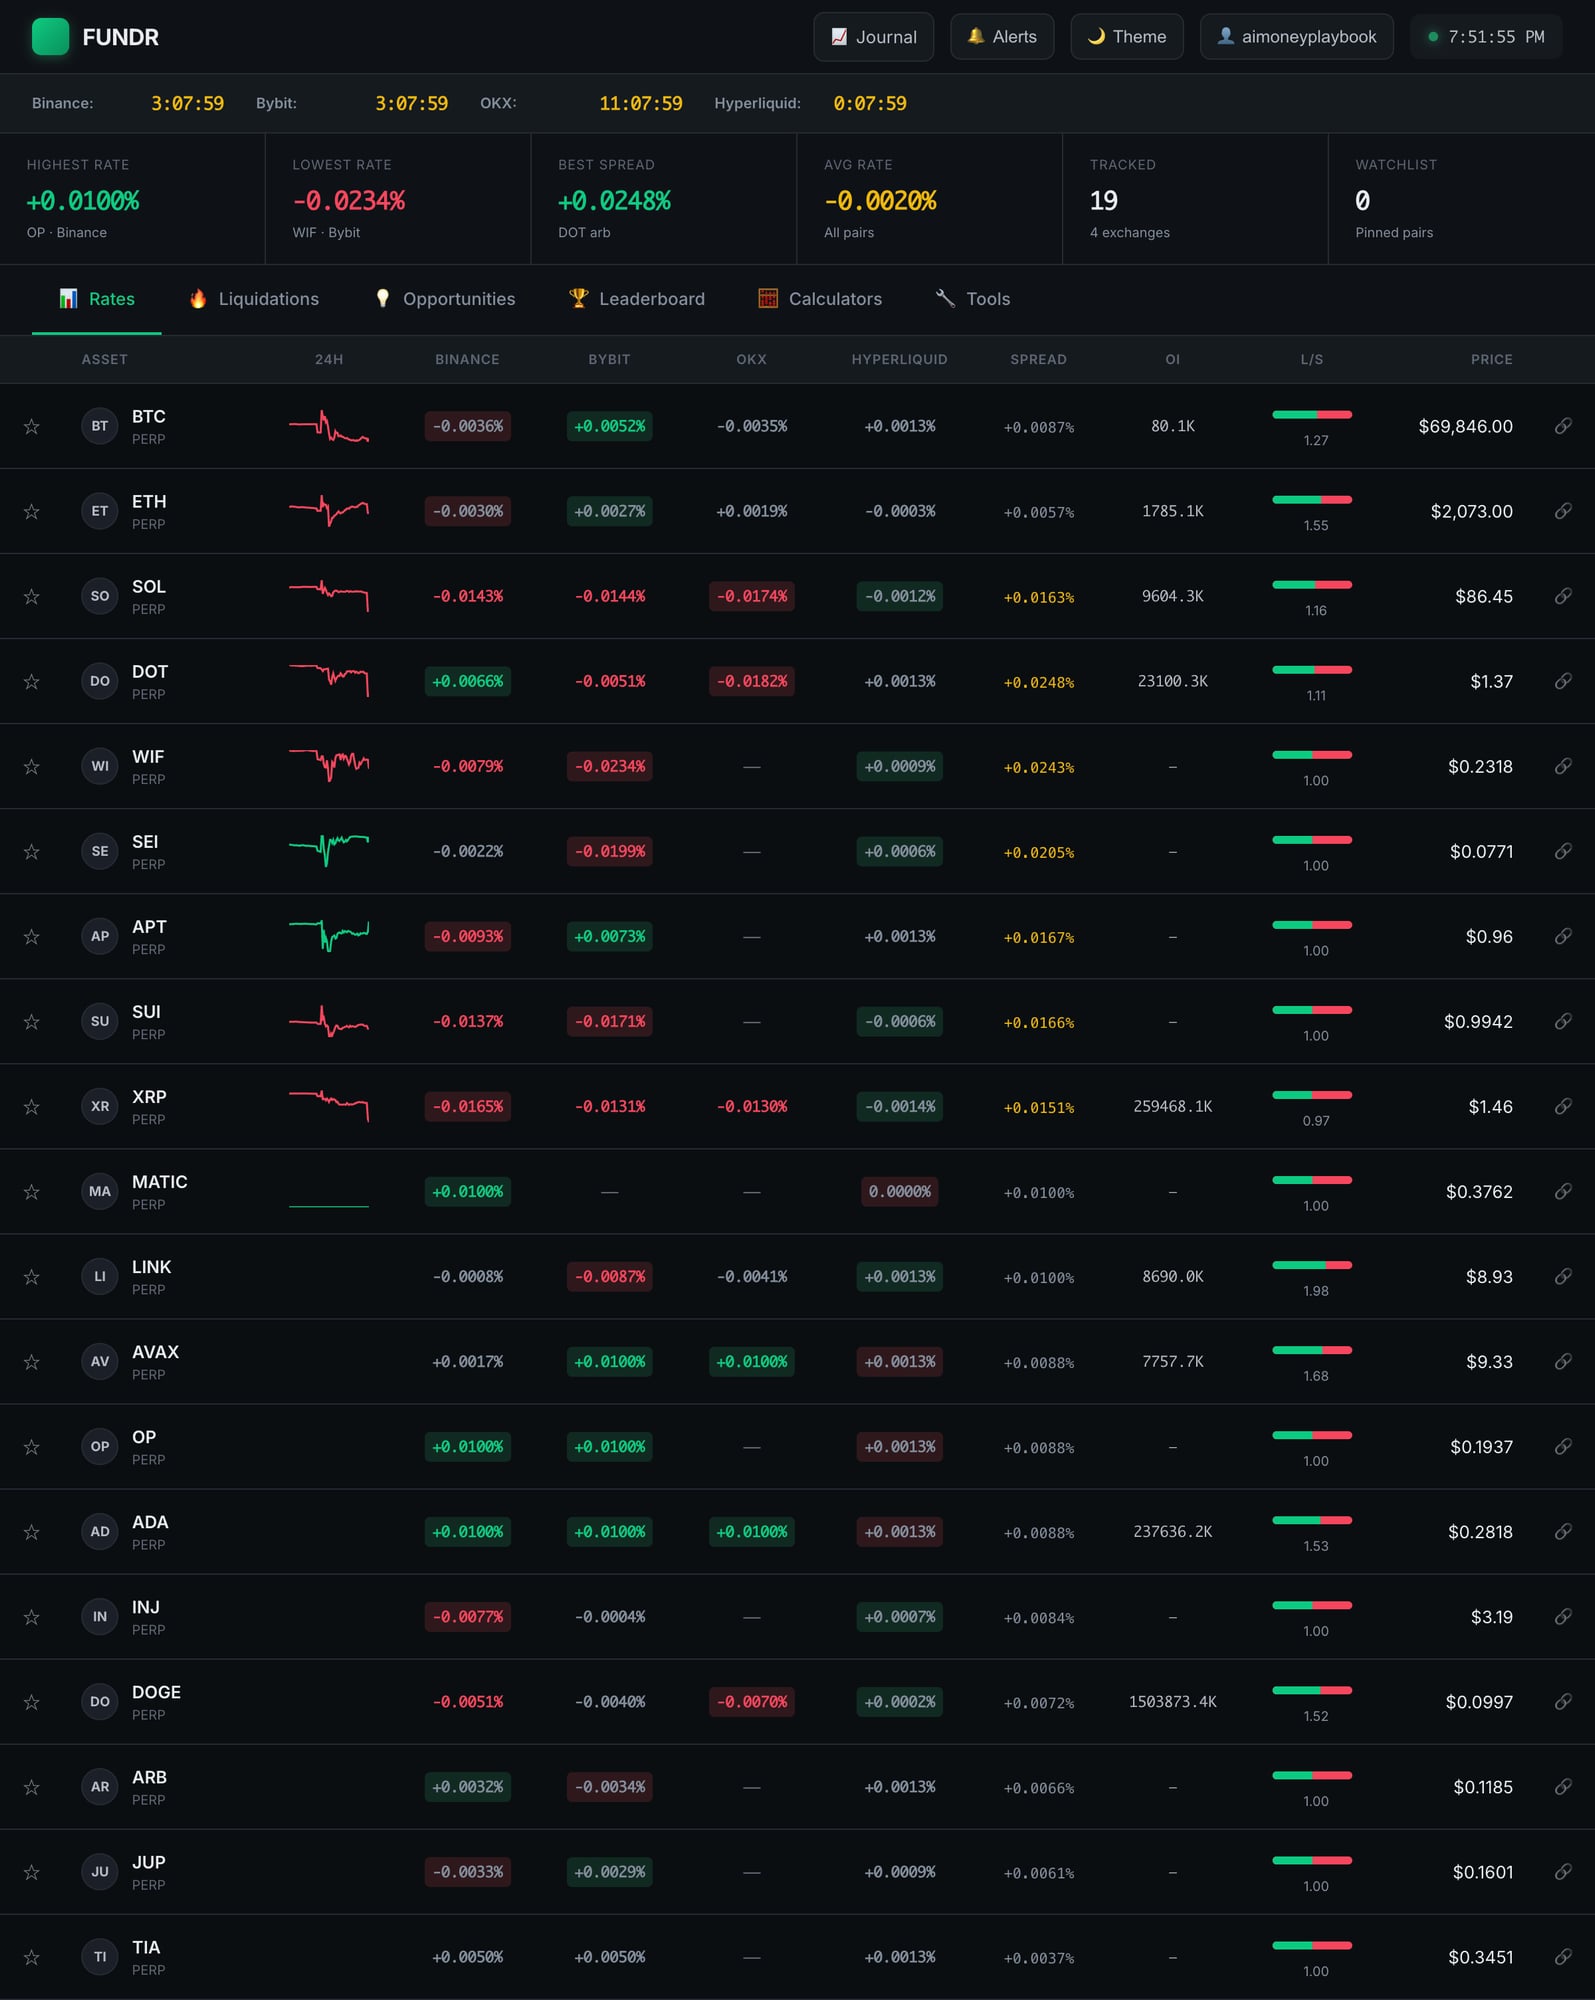
Task: Click the BTC long/short ratio bar
Action: (1312, 414)
